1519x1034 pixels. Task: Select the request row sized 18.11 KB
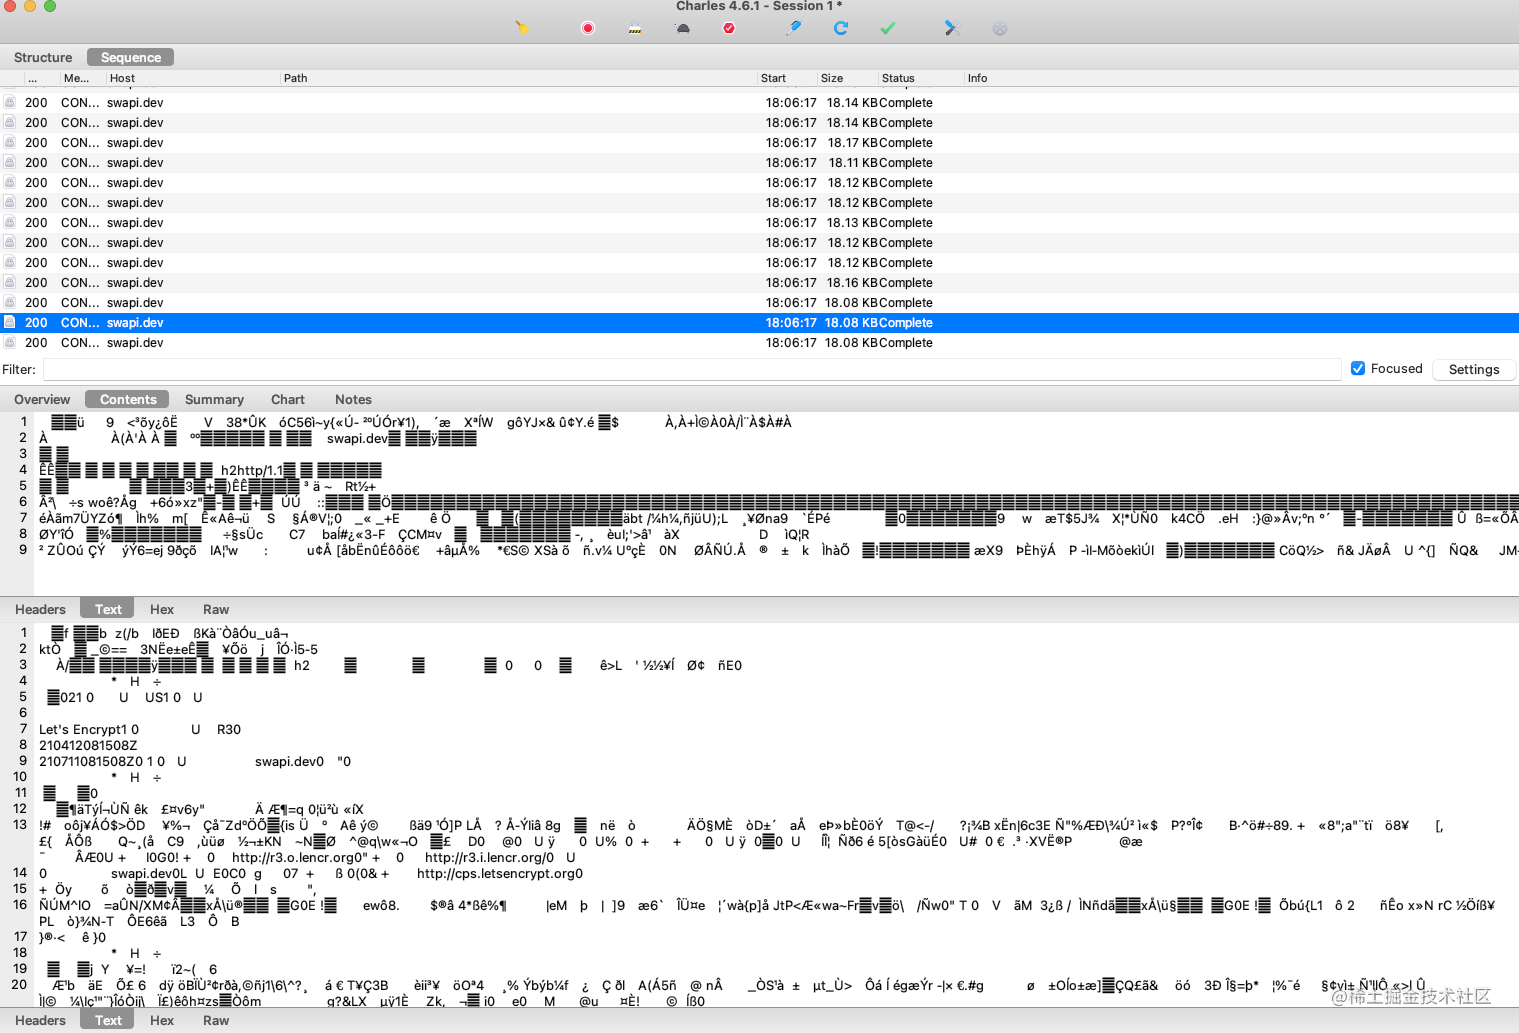tap(759, 162)
